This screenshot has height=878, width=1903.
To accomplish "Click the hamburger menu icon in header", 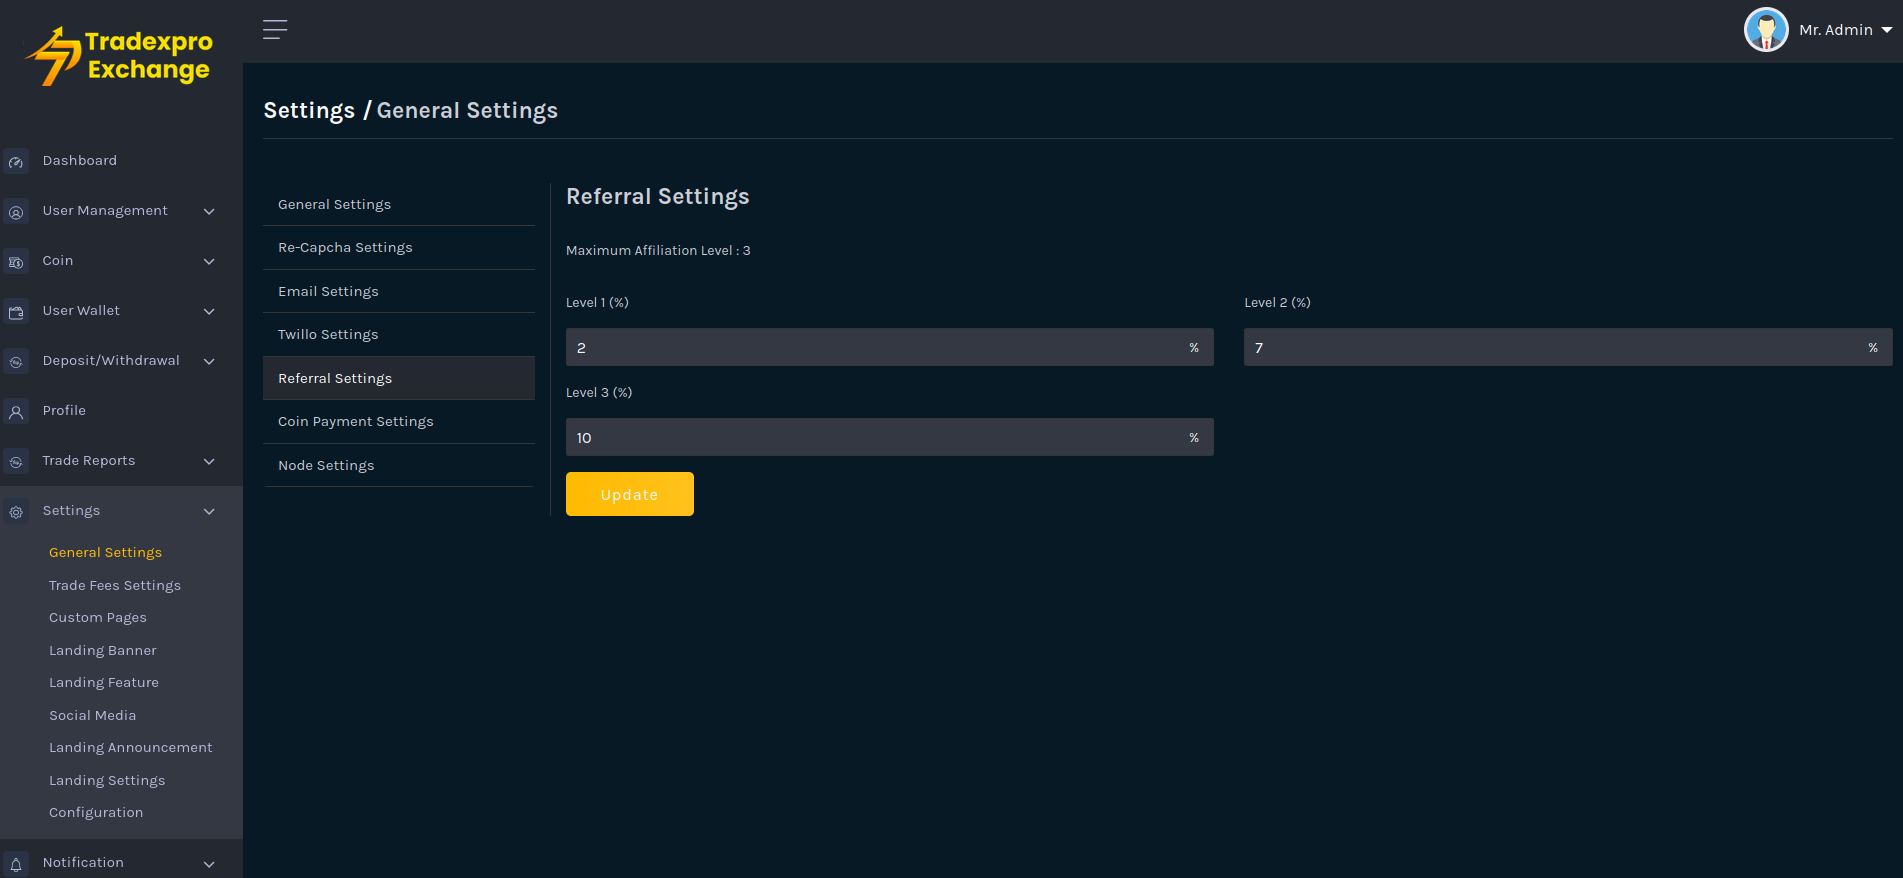I will [x=275, y=30].
